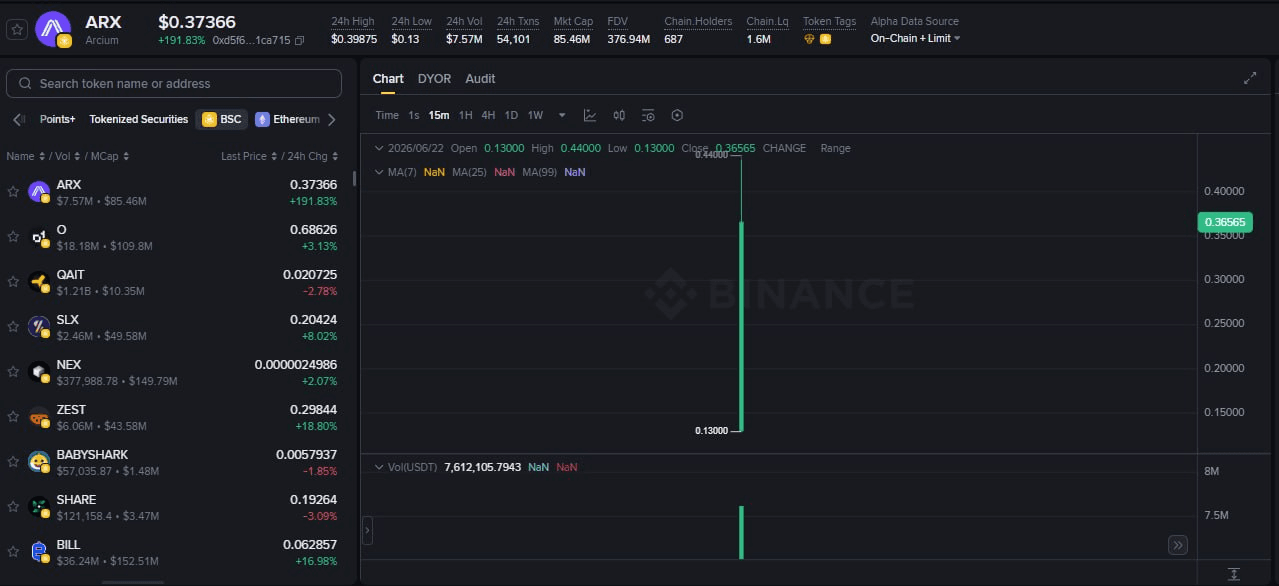Image resolution: width=1279 pixels, height=586 pixels.
Task: Show earlier chain filters on the left
Action: (18, 119)
